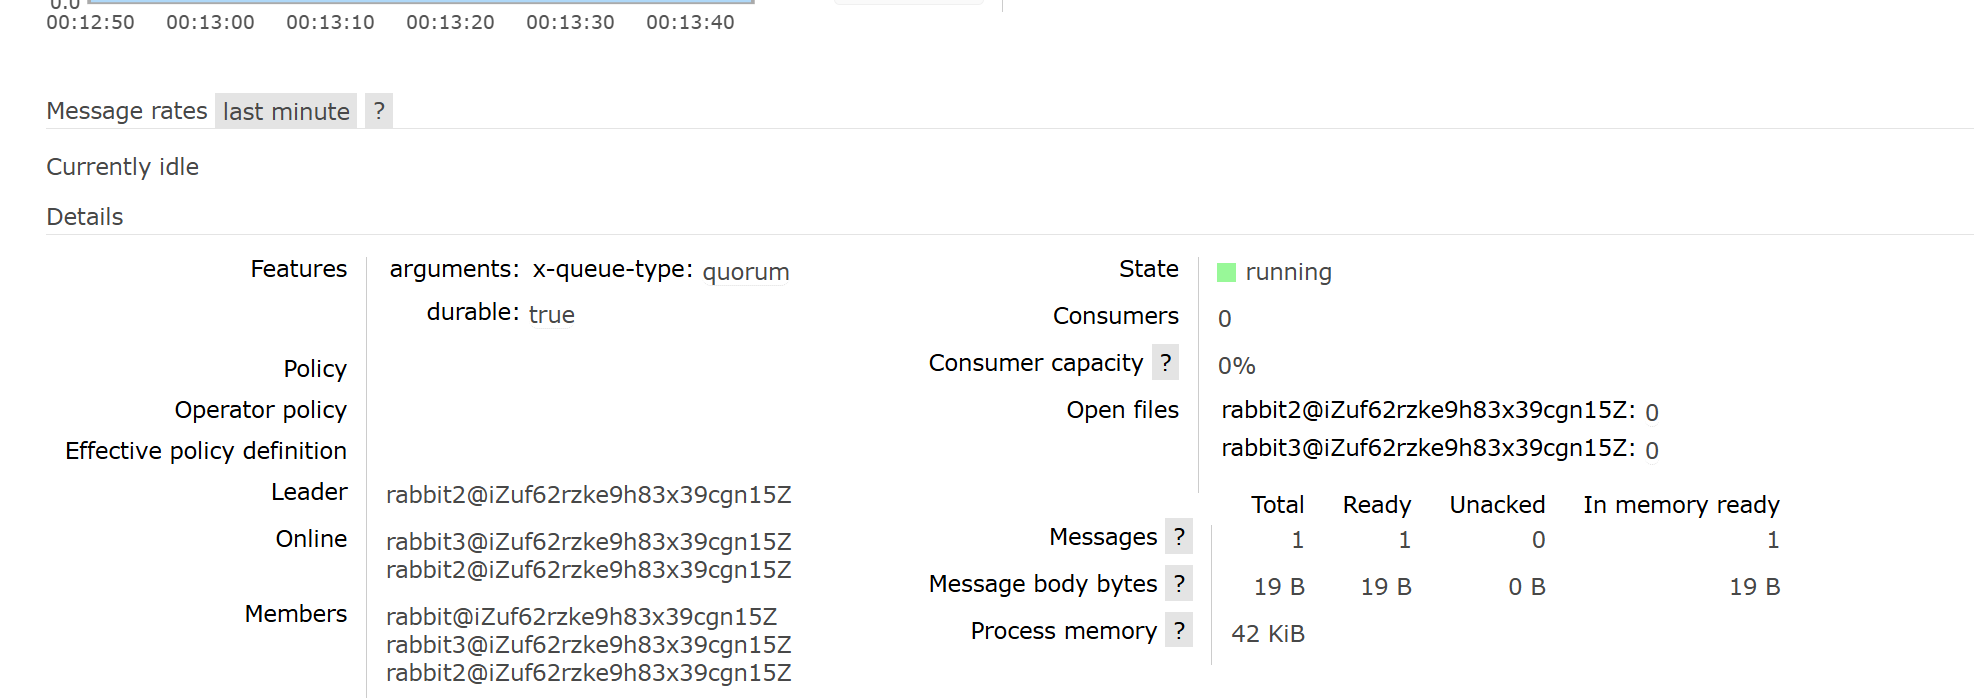The height and width of the screenshot is (698, 1974).
Task: Open the "last minute" range selector
Action: (x=286, y=111)
